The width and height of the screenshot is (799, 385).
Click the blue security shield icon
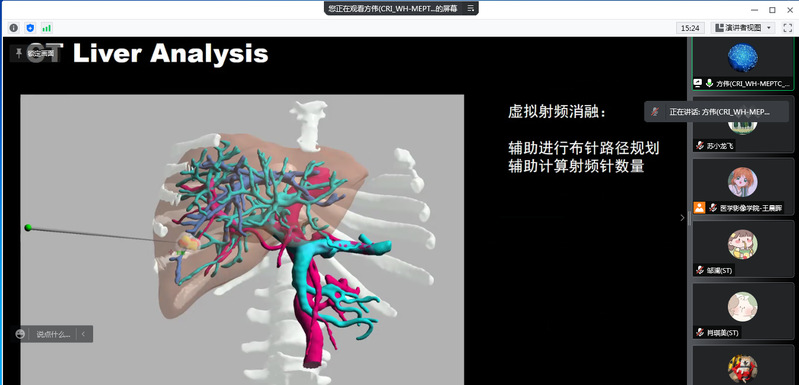tap(30, 28)
